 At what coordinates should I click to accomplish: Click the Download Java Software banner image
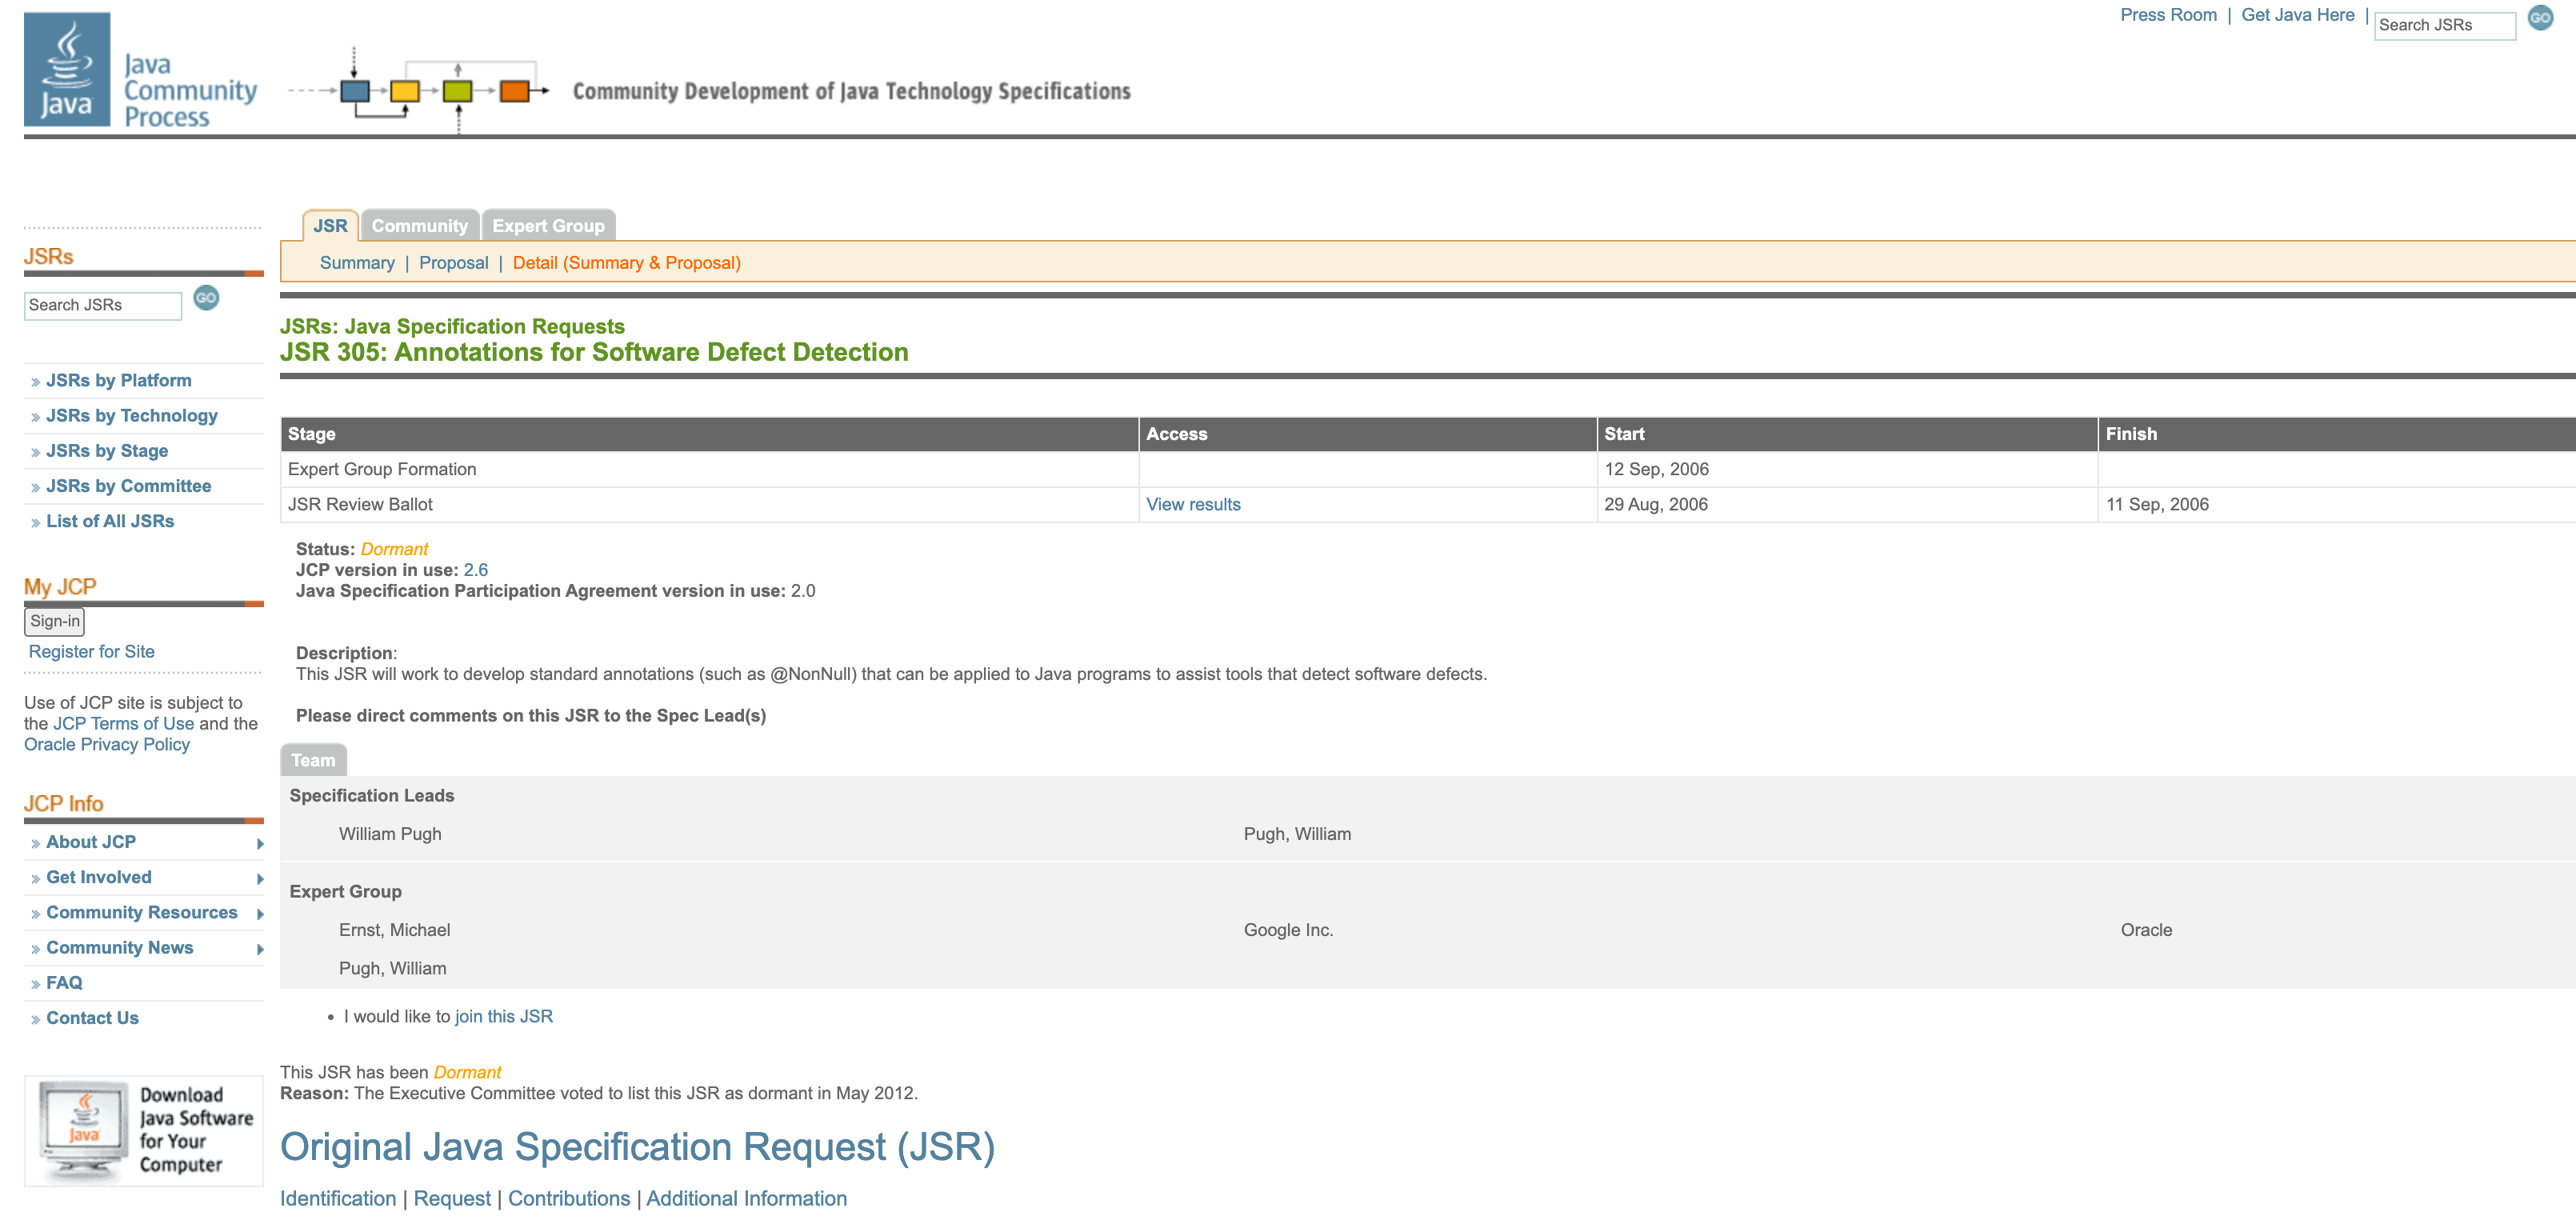(x=143, y=1130)
